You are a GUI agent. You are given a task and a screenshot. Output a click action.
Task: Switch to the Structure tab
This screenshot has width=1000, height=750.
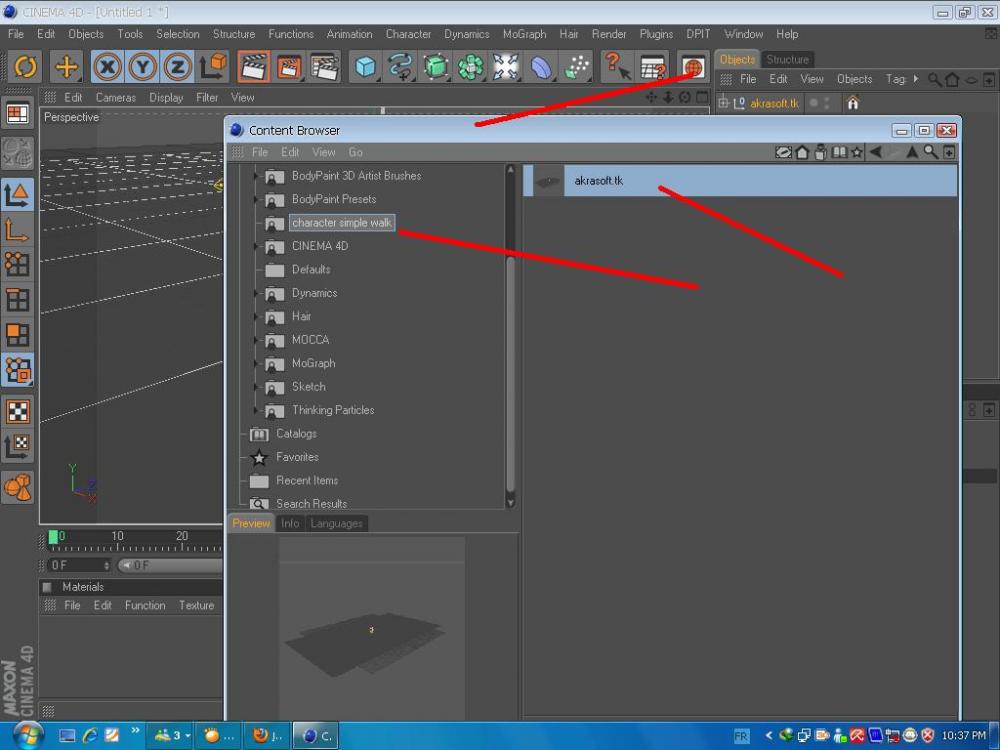coord(787,59)
